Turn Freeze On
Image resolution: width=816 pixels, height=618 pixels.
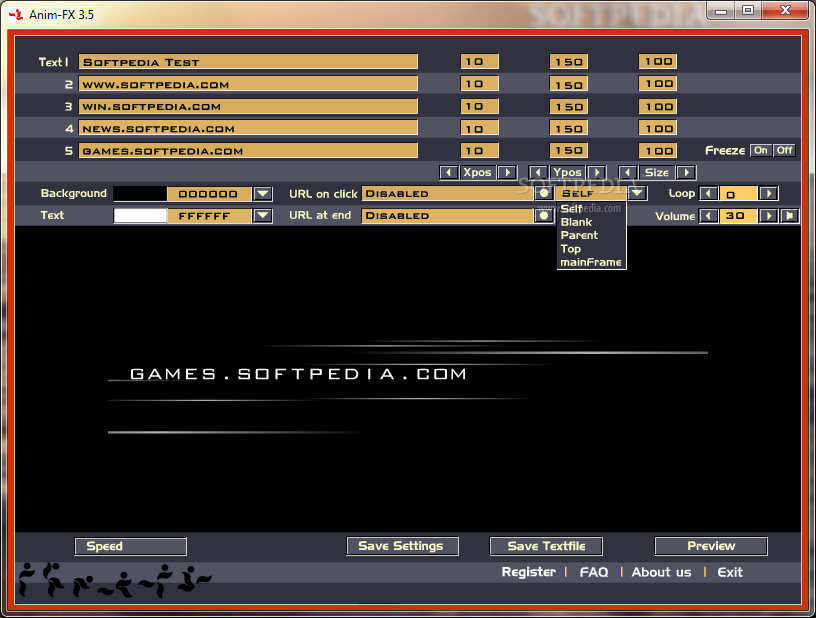[761, 150]
